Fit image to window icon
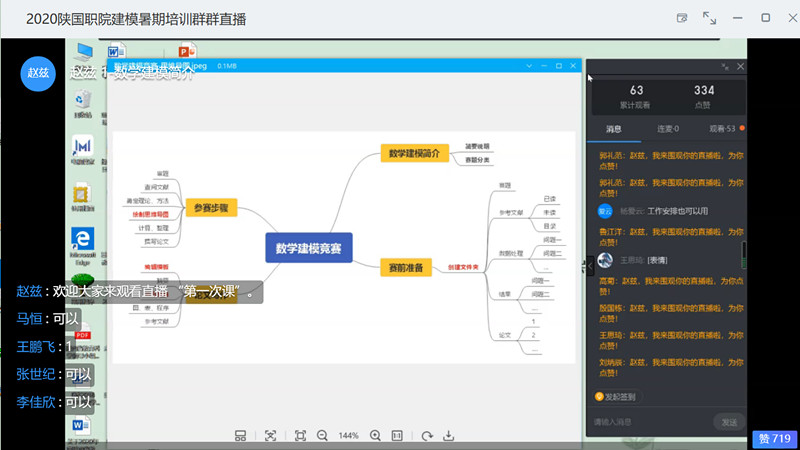The image size is (800, 450). pos(300,436)
